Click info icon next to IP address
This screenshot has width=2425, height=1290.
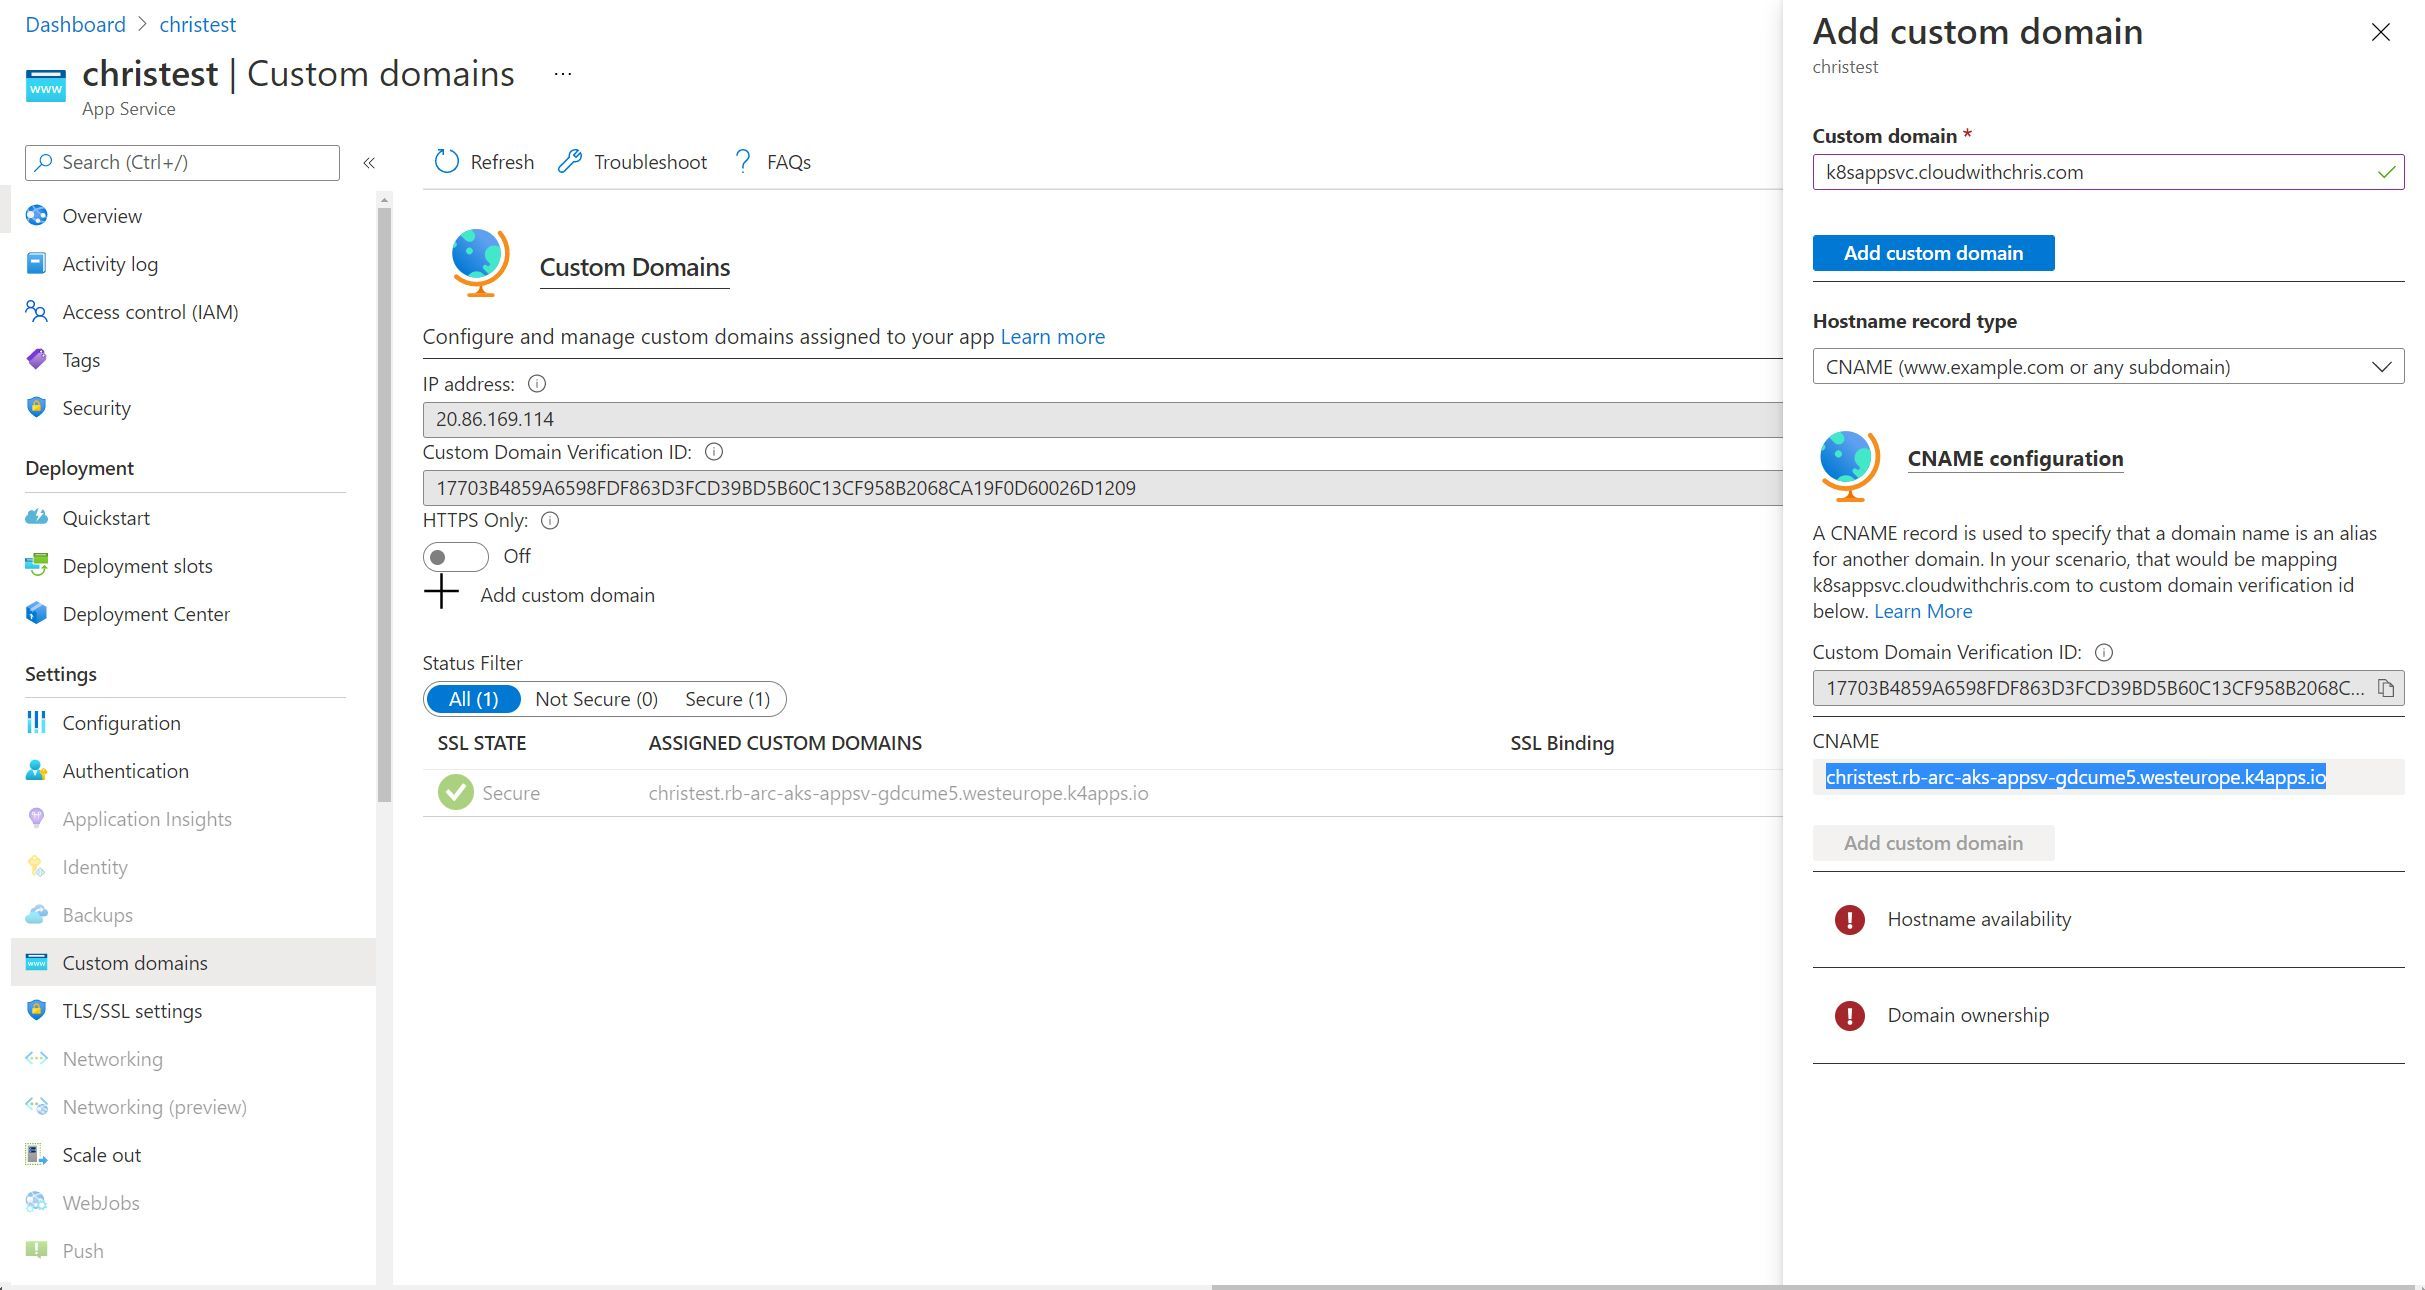[x=537, y=384]
